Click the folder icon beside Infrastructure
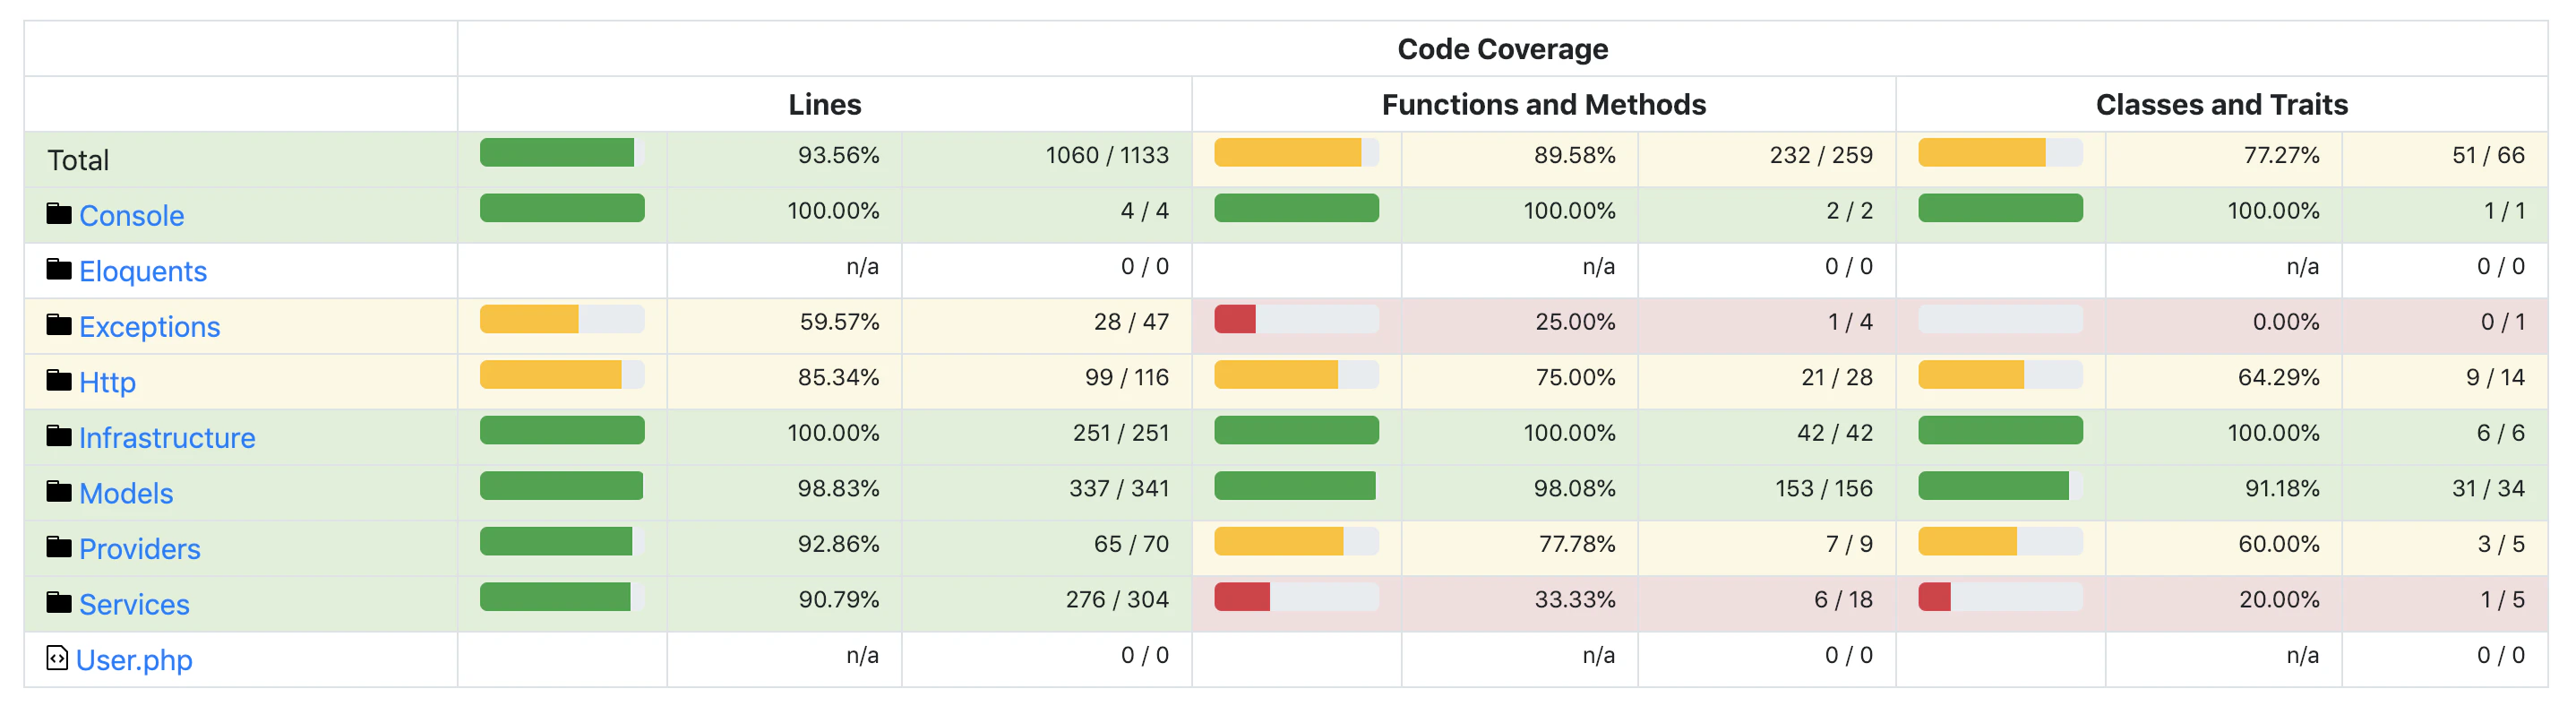 click(x=59, y=436)
